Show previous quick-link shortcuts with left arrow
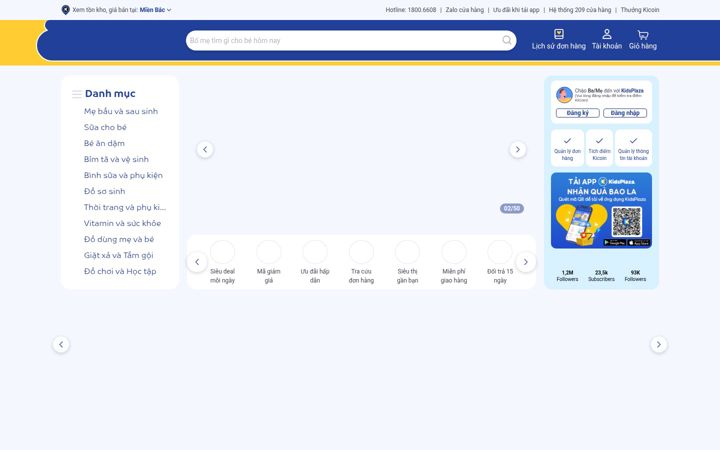Screen dimensions: 720x450 click(197, 262)
